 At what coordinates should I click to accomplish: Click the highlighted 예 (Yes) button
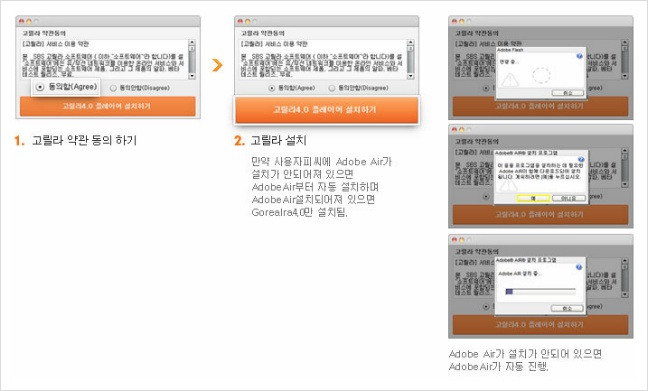pos(533,198)
